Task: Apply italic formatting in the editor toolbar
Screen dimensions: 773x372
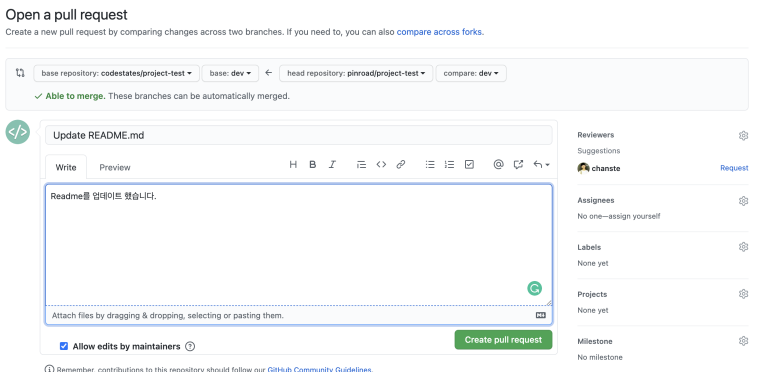Action: click(x=332, y=165)
